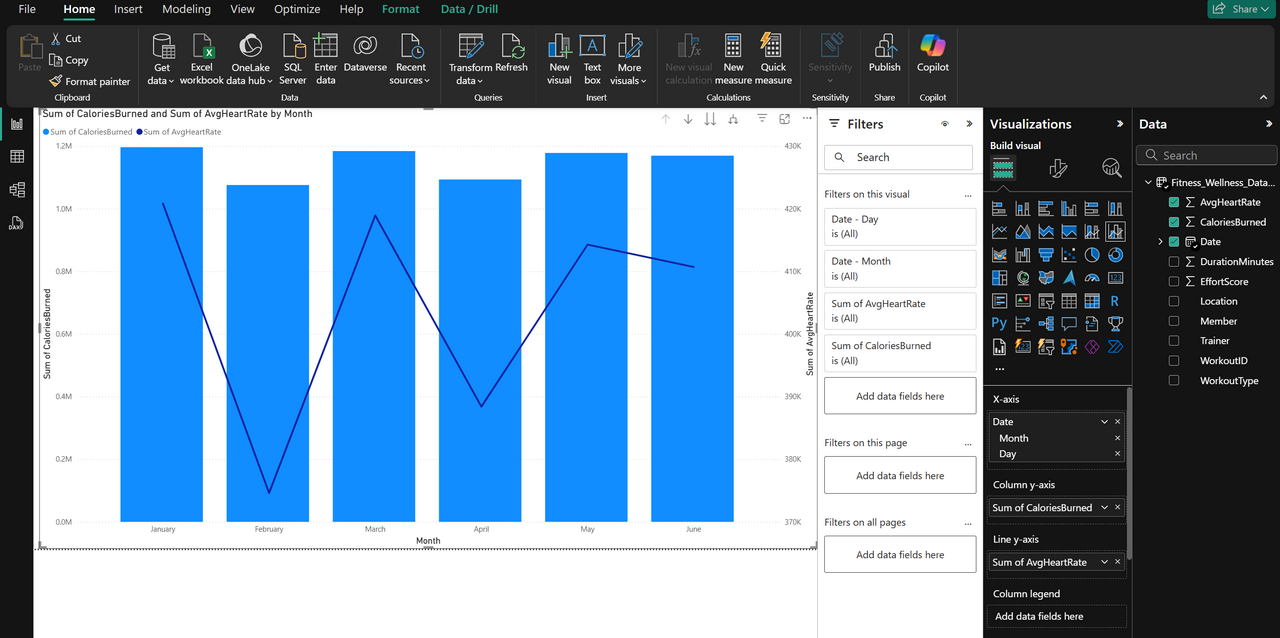Click the Search box in Filters pane

[x=898, y=157]
